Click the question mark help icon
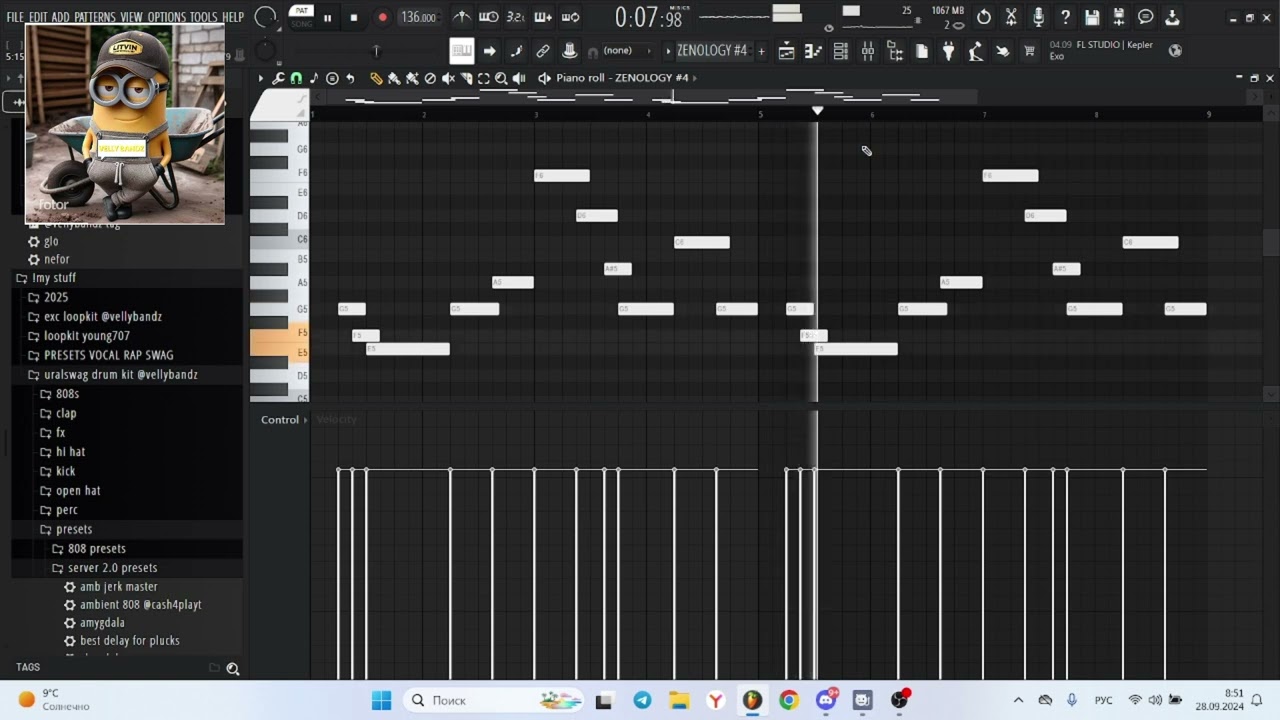The image size is (1280, 720). [x=1065, y=17]
